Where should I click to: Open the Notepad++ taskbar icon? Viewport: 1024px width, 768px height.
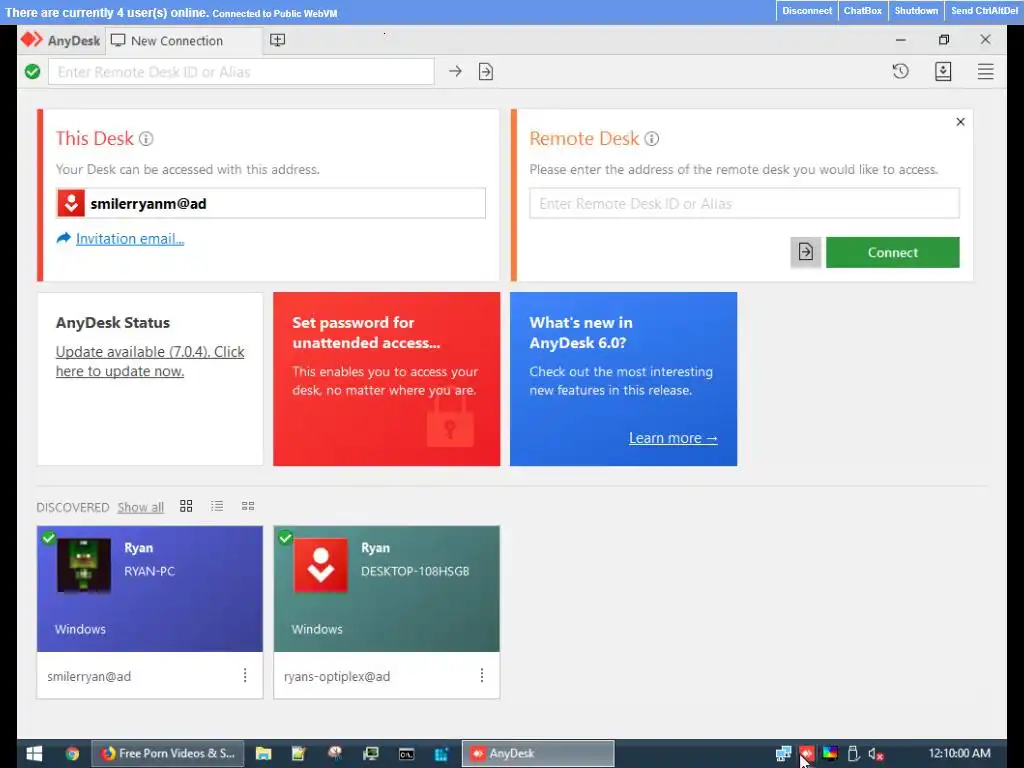click(x=298, y=754)
